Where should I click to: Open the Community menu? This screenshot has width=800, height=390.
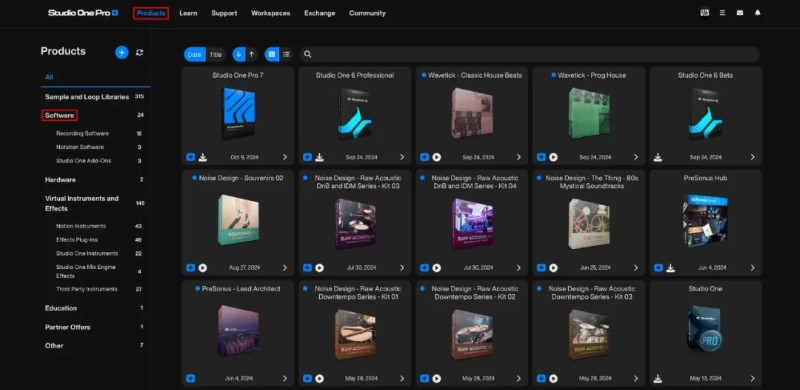pos(367,13)
